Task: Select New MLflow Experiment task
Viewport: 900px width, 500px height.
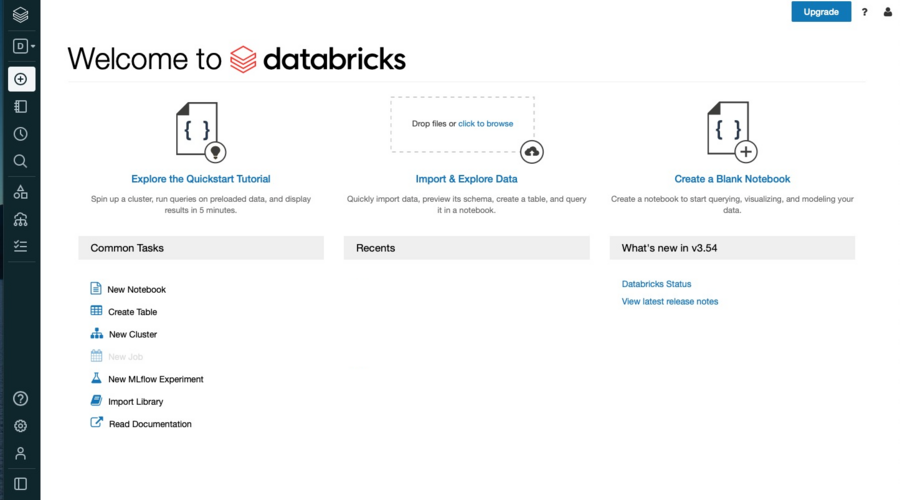Action: click(x=156, y=379)
